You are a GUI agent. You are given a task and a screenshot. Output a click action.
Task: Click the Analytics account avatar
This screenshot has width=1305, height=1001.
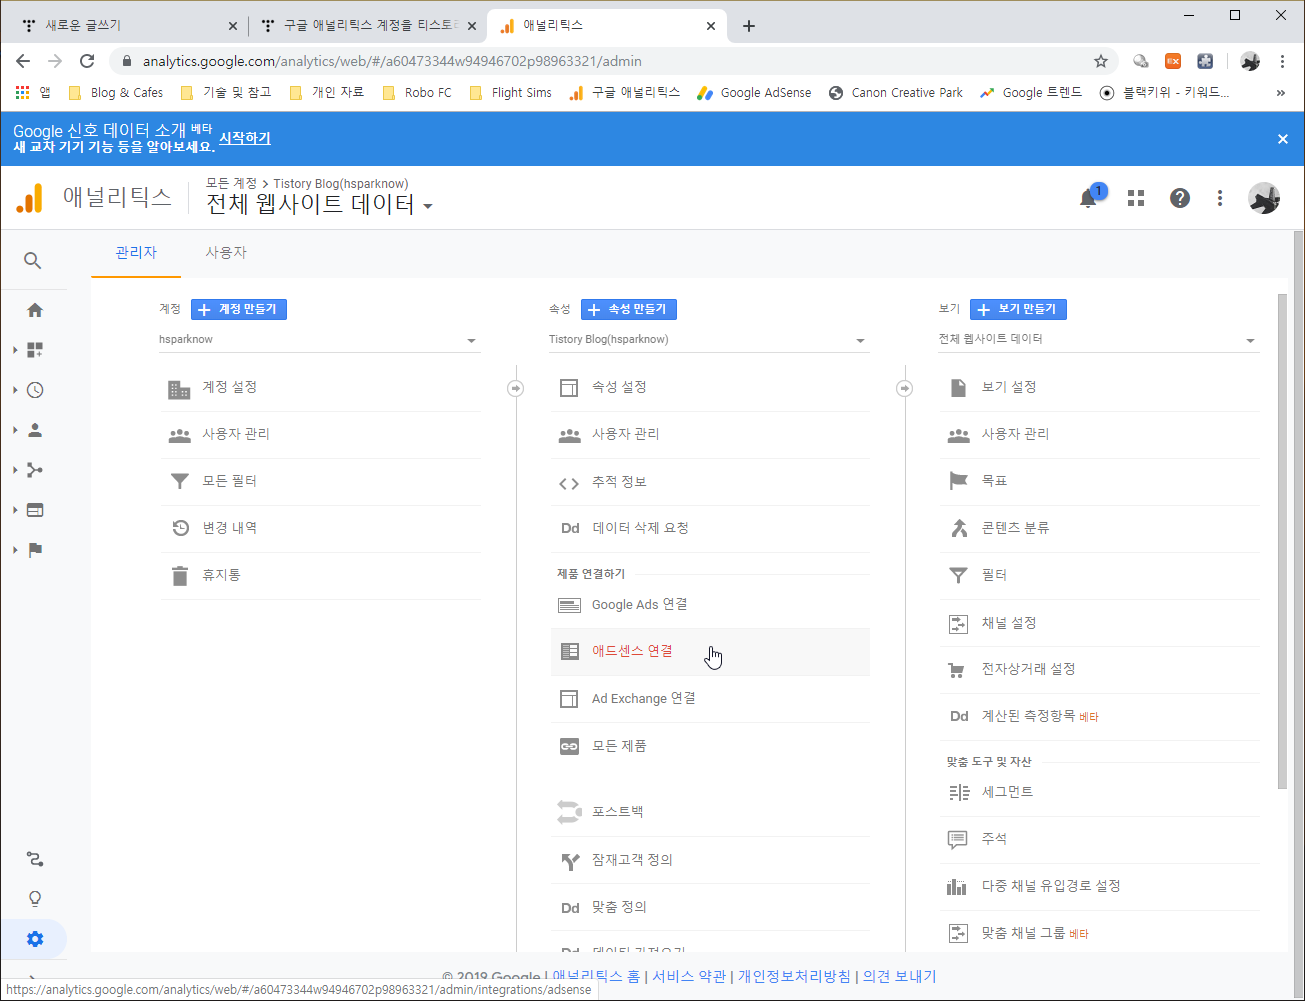click(x=1264, y=198)
